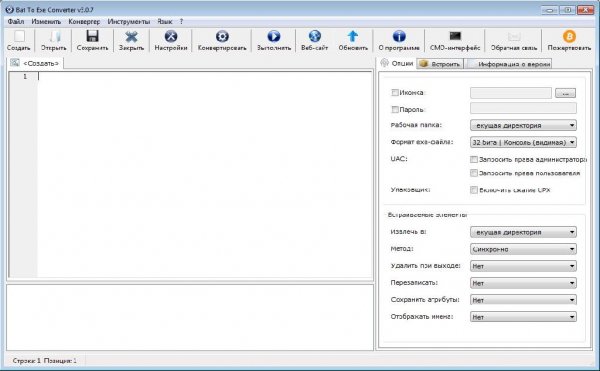
Task: Switch to the Встроить tab
Action: click(x=440, y=64)
